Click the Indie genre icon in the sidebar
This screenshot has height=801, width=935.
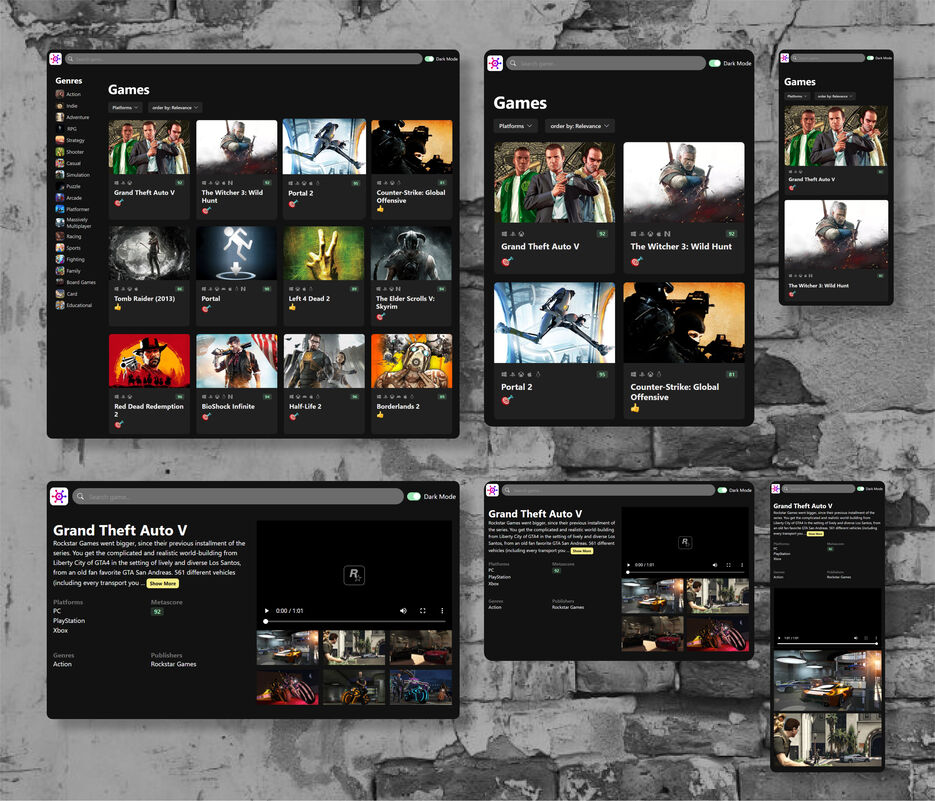60,106
